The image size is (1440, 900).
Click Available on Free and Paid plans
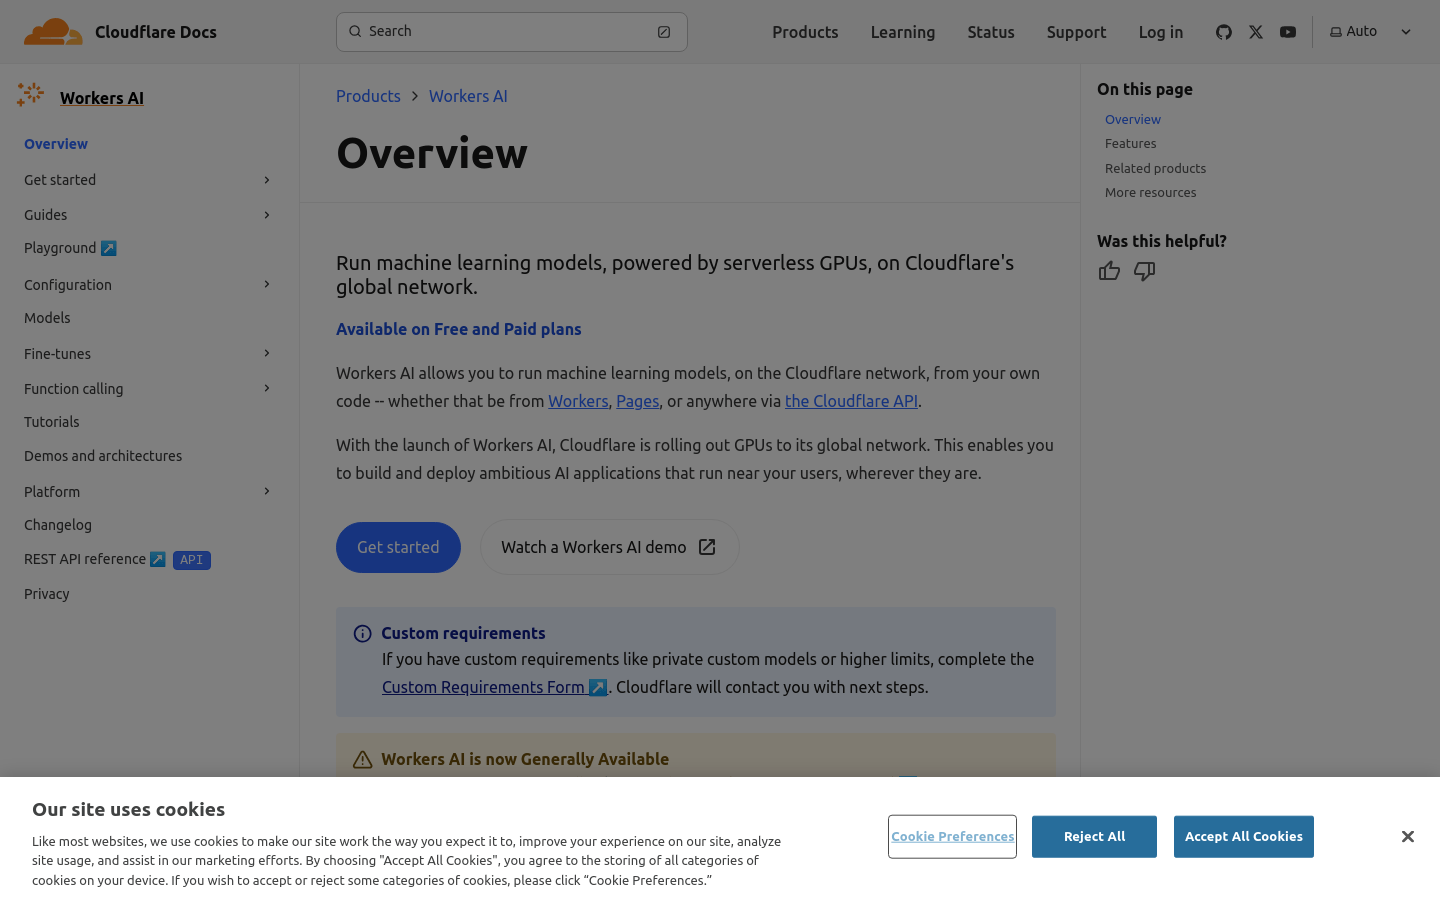coord(458,329)
